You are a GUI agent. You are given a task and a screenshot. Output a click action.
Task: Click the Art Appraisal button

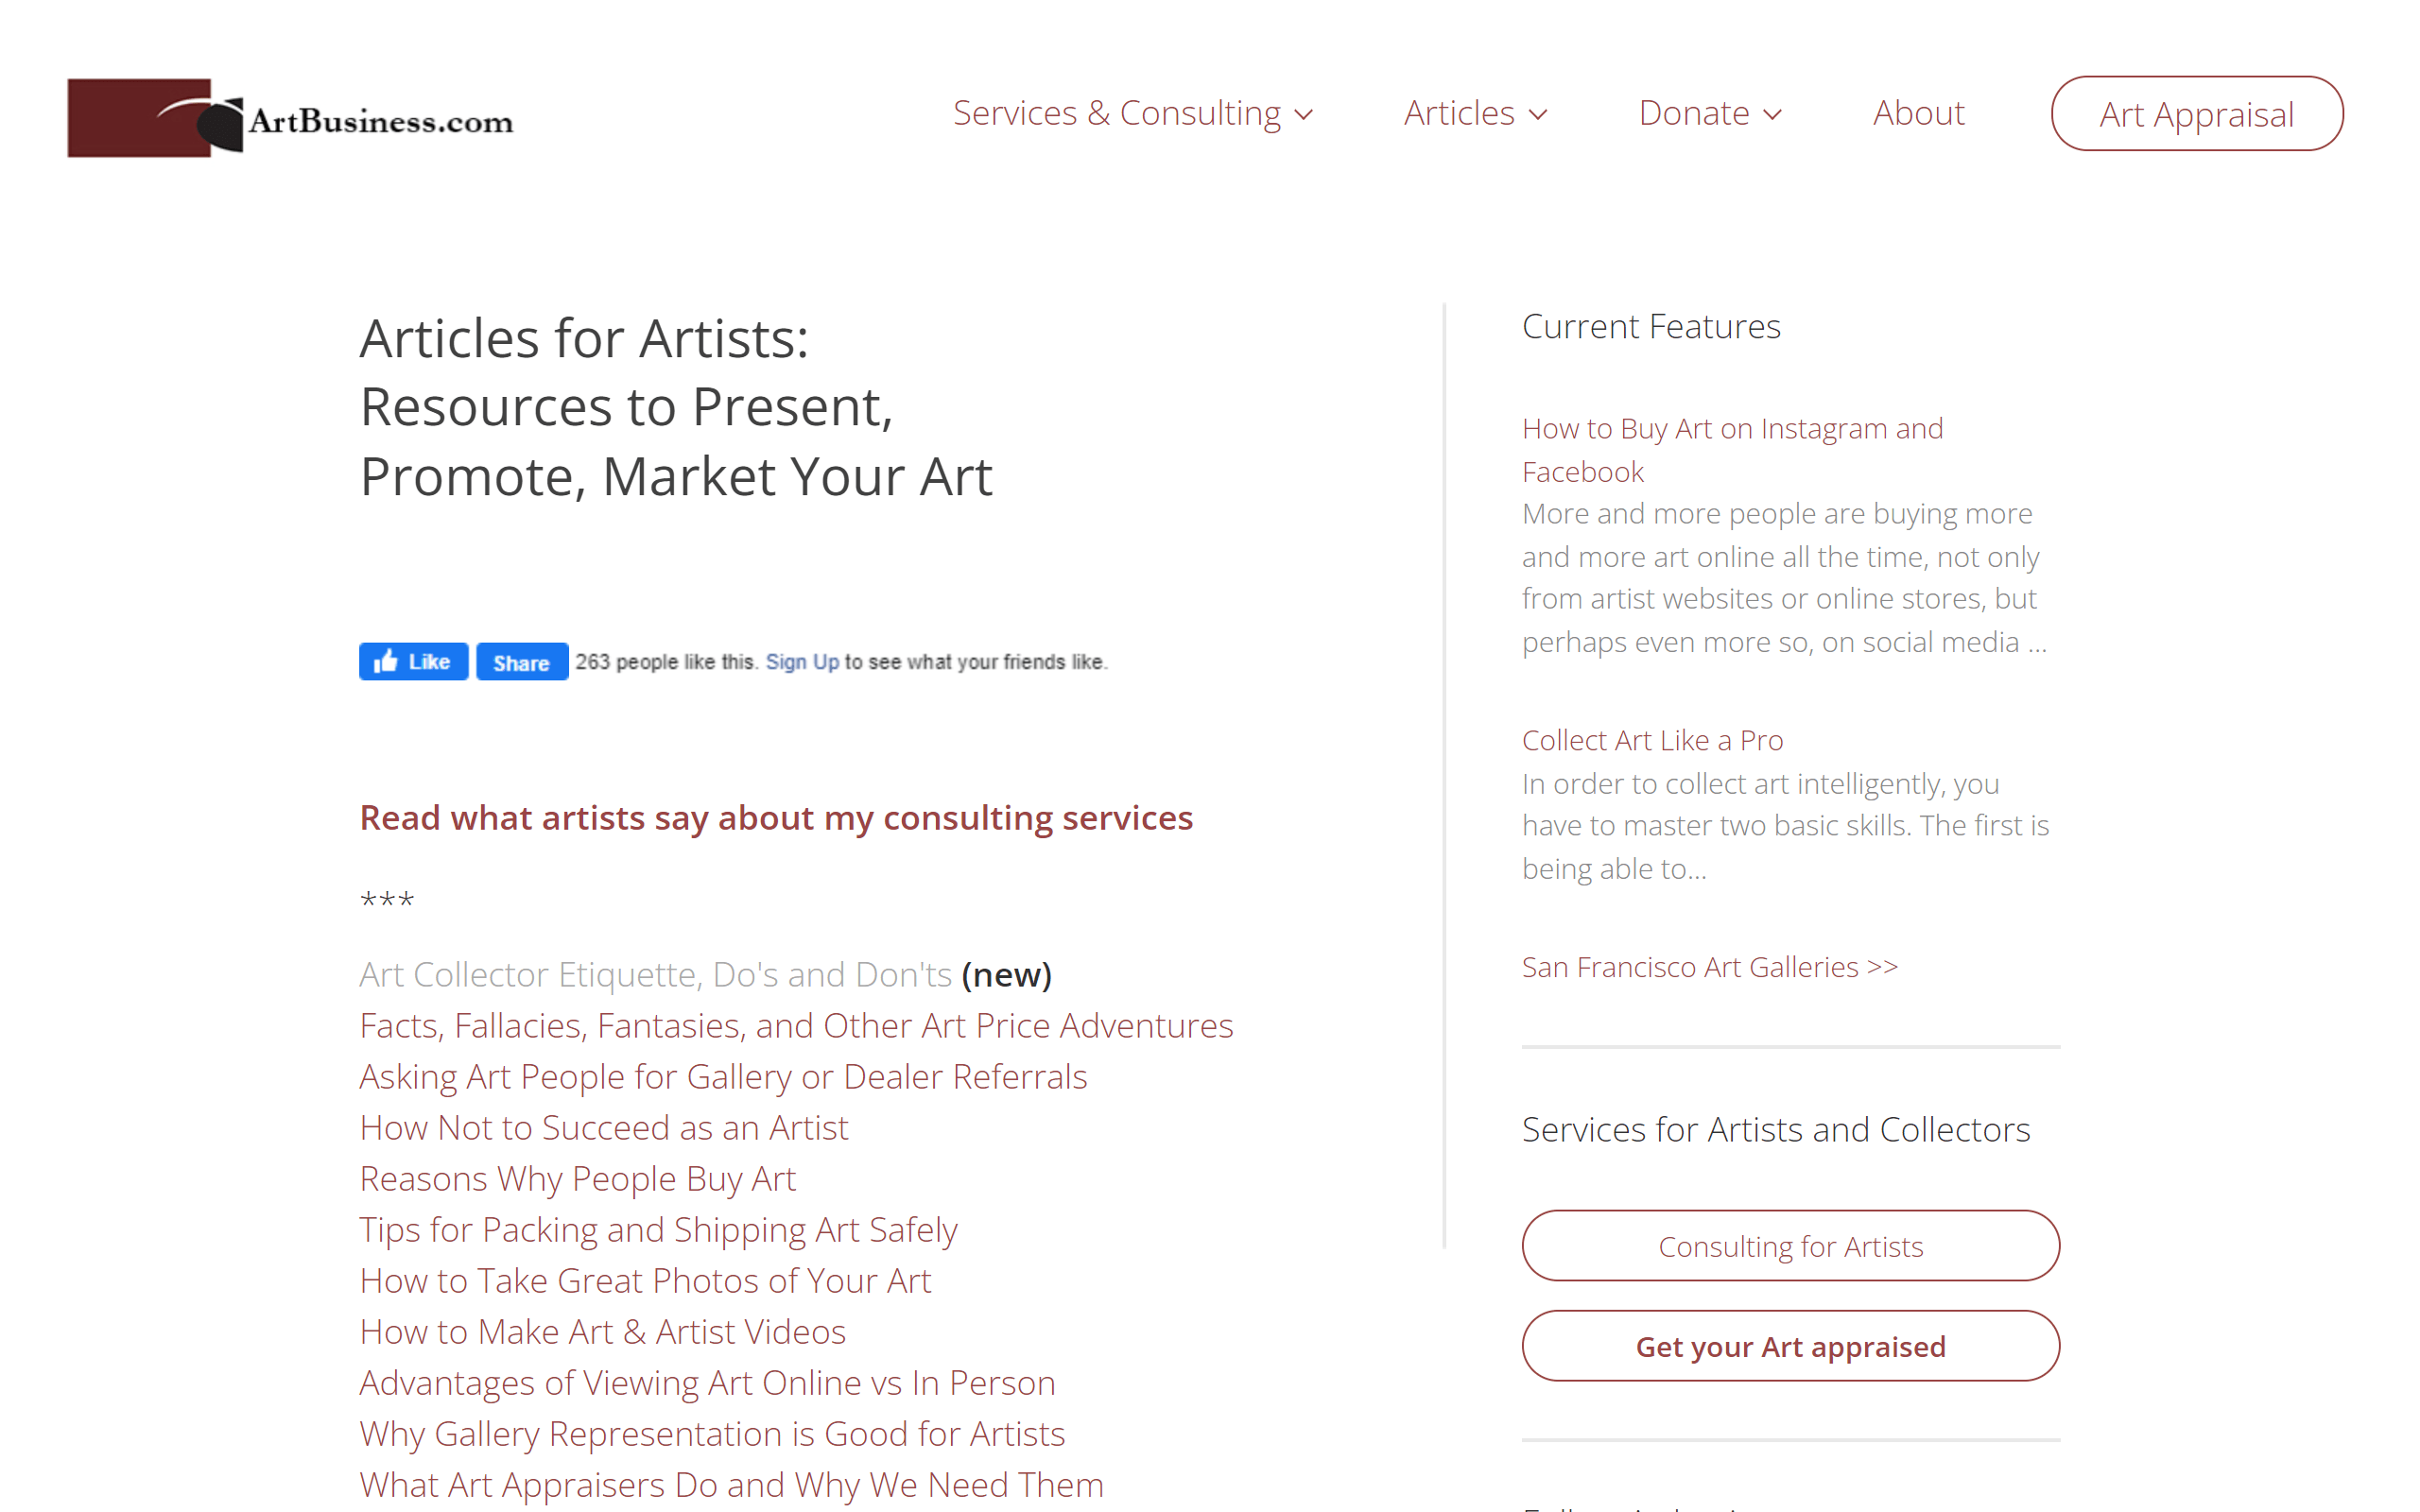click(x=2196, y=113)
